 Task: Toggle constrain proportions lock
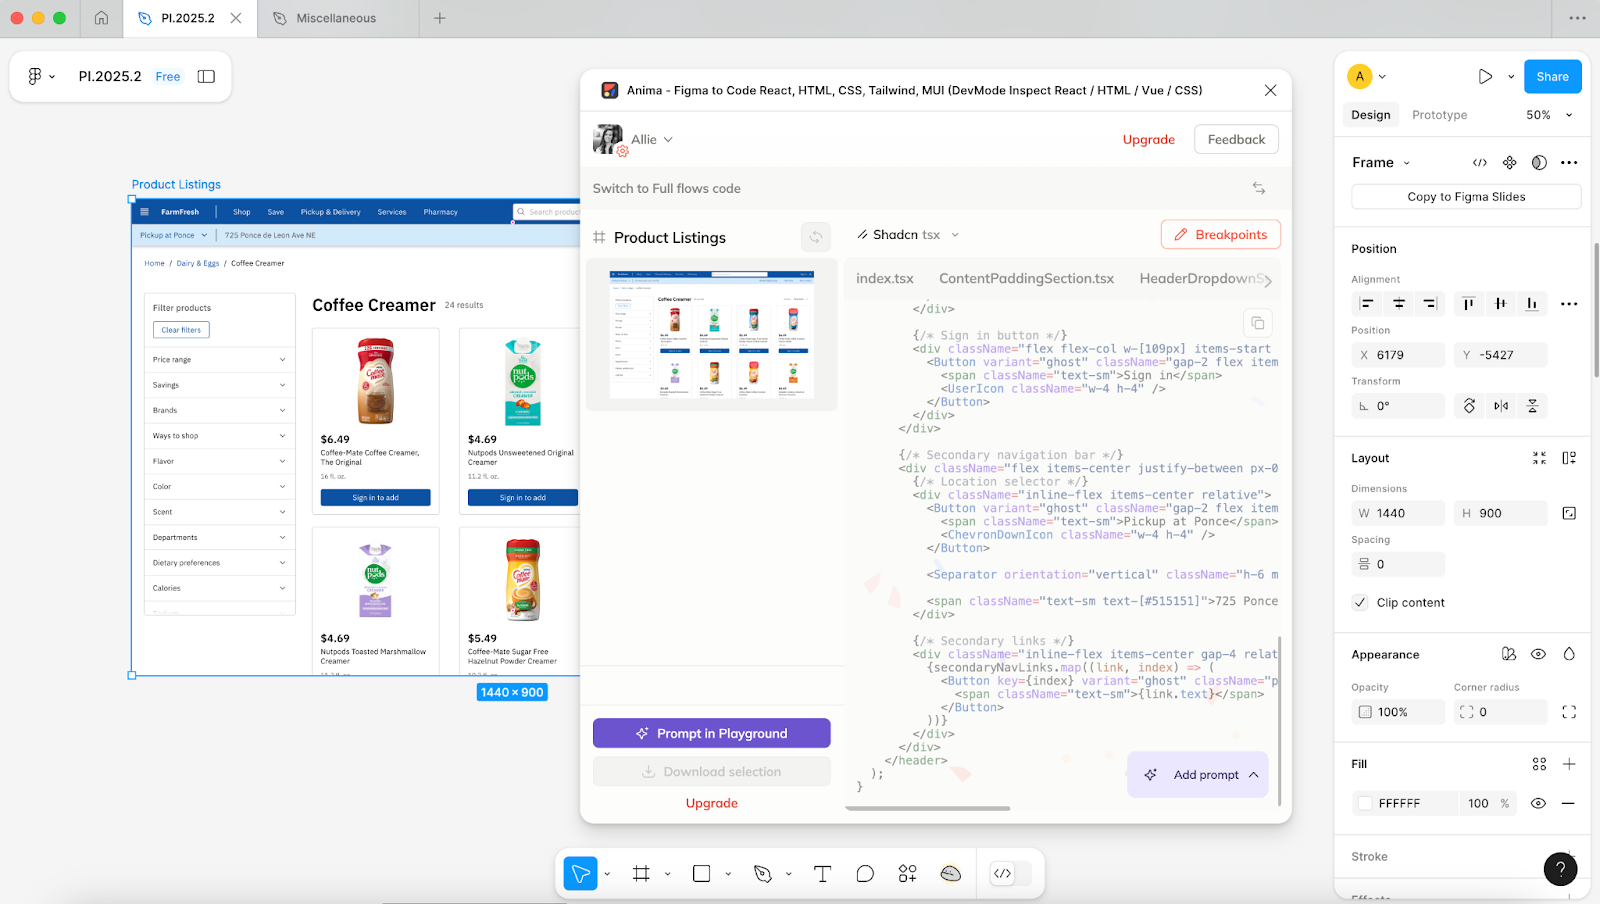coord(1569,513)
